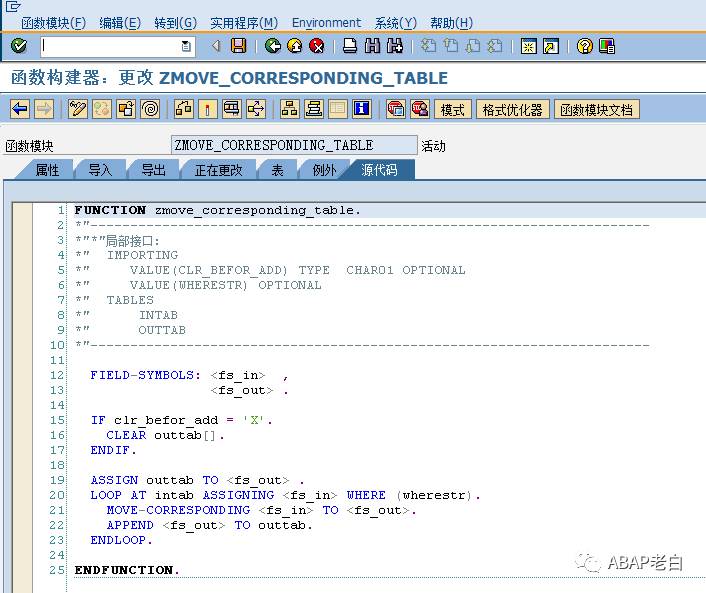Click the Where-Used List icon

point(256,109)
